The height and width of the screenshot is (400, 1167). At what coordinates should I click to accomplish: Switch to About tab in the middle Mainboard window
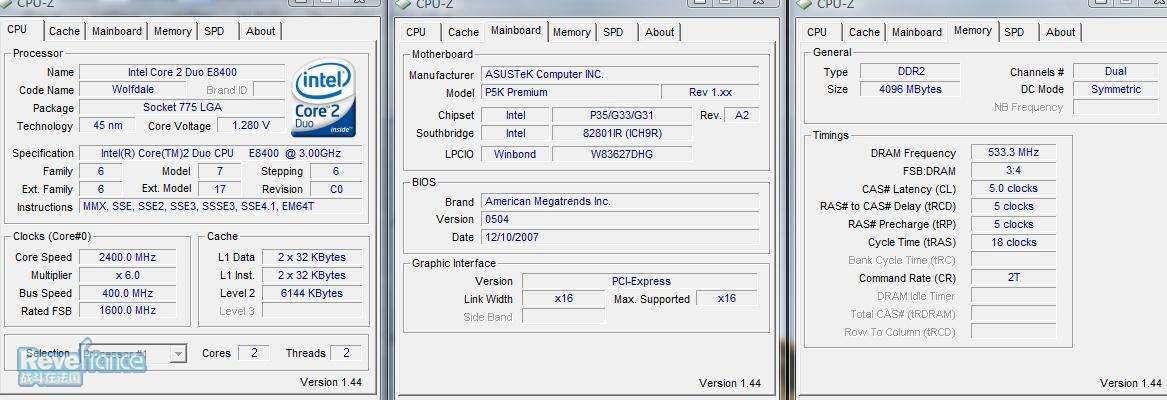(659, 32)
